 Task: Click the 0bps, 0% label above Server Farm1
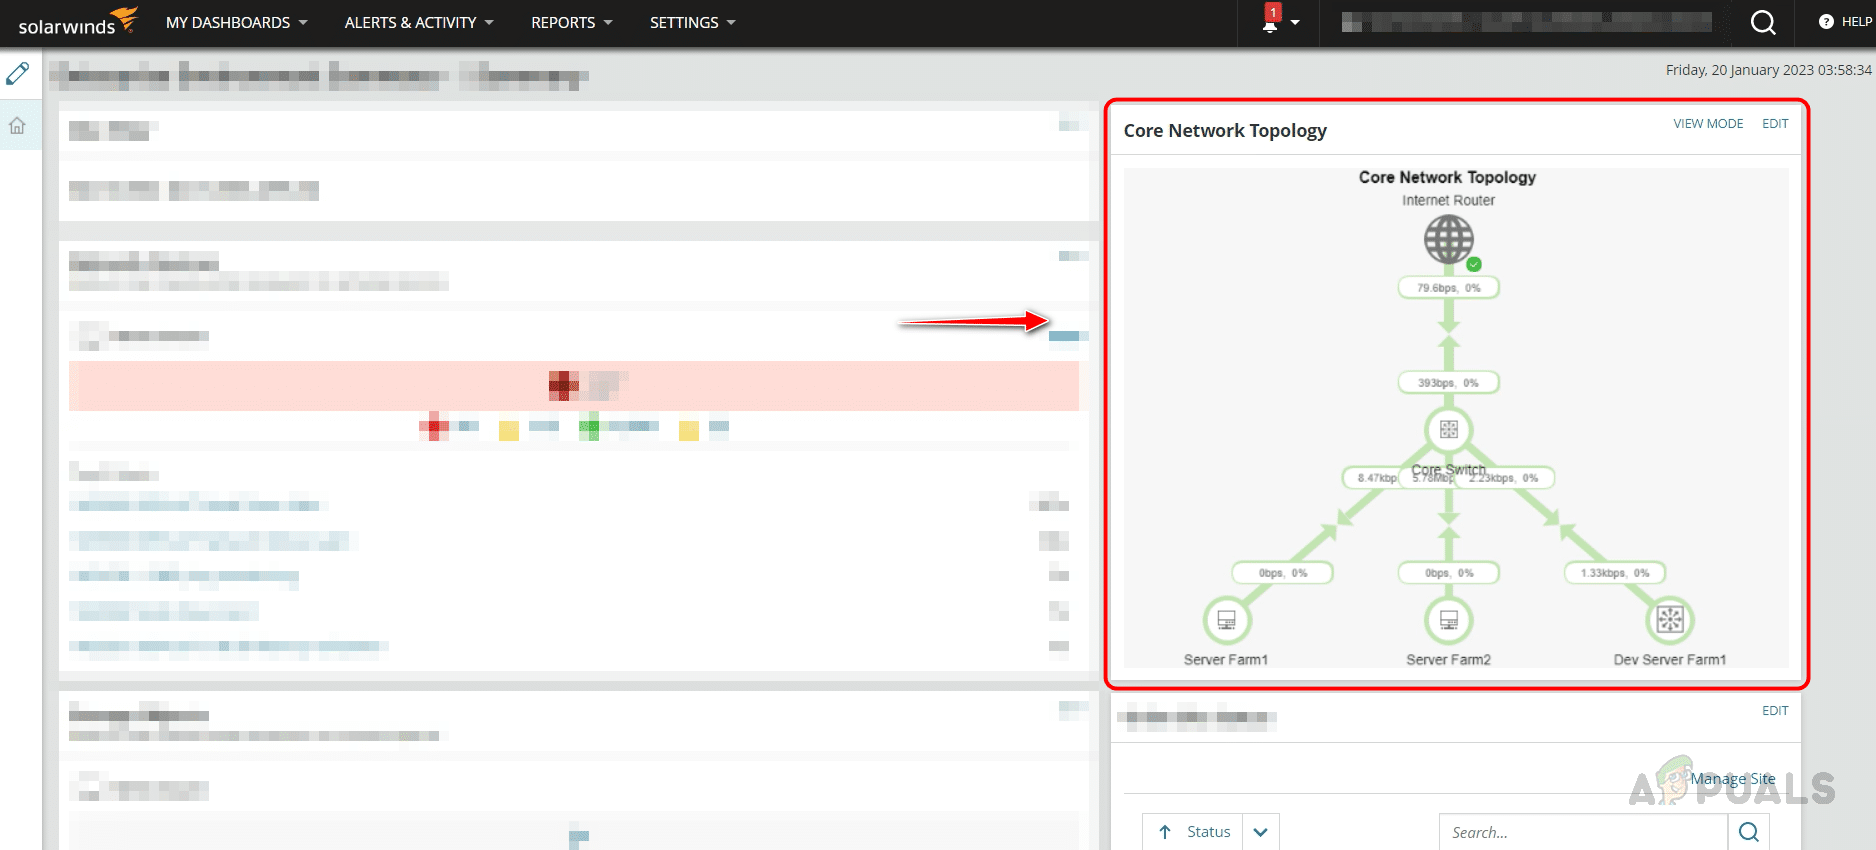pyautogui.click(x=1283, y=573)
